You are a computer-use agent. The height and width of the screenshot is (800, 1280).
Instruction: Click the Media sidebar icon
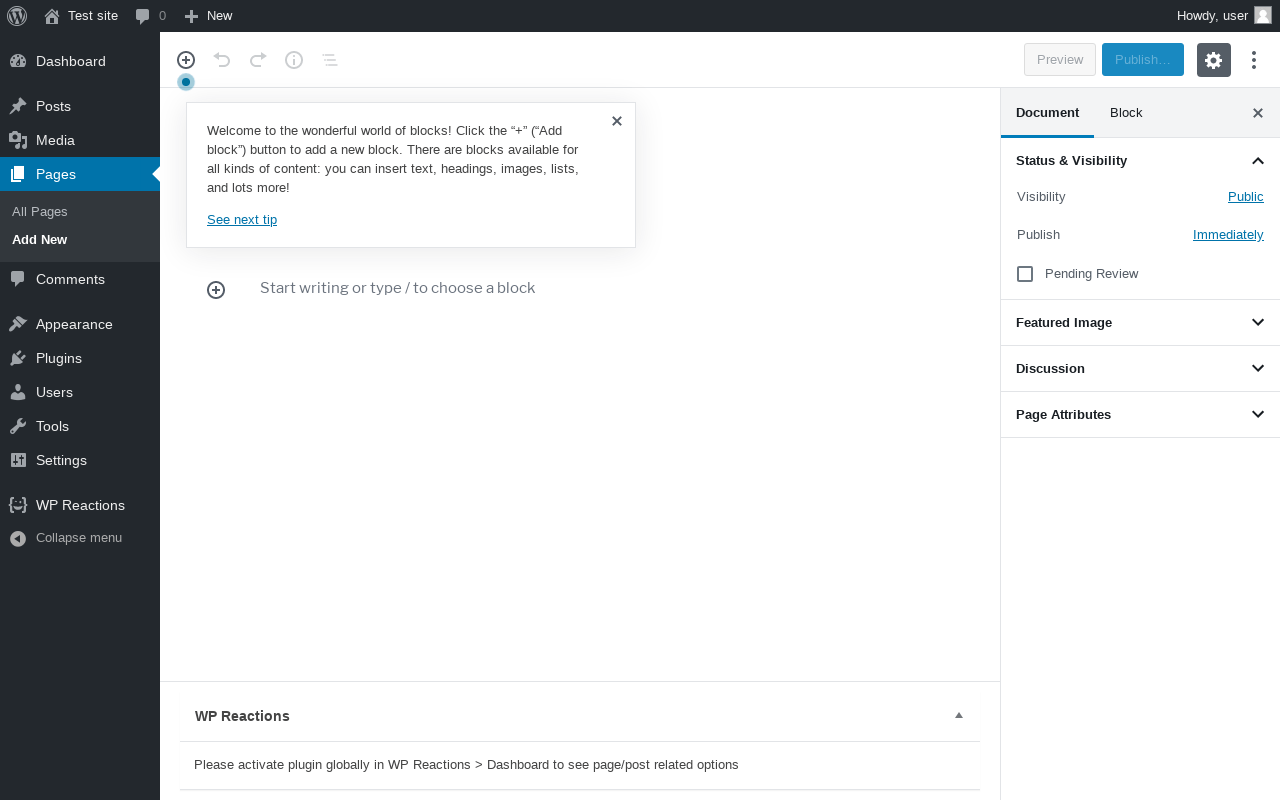point(18,140)
